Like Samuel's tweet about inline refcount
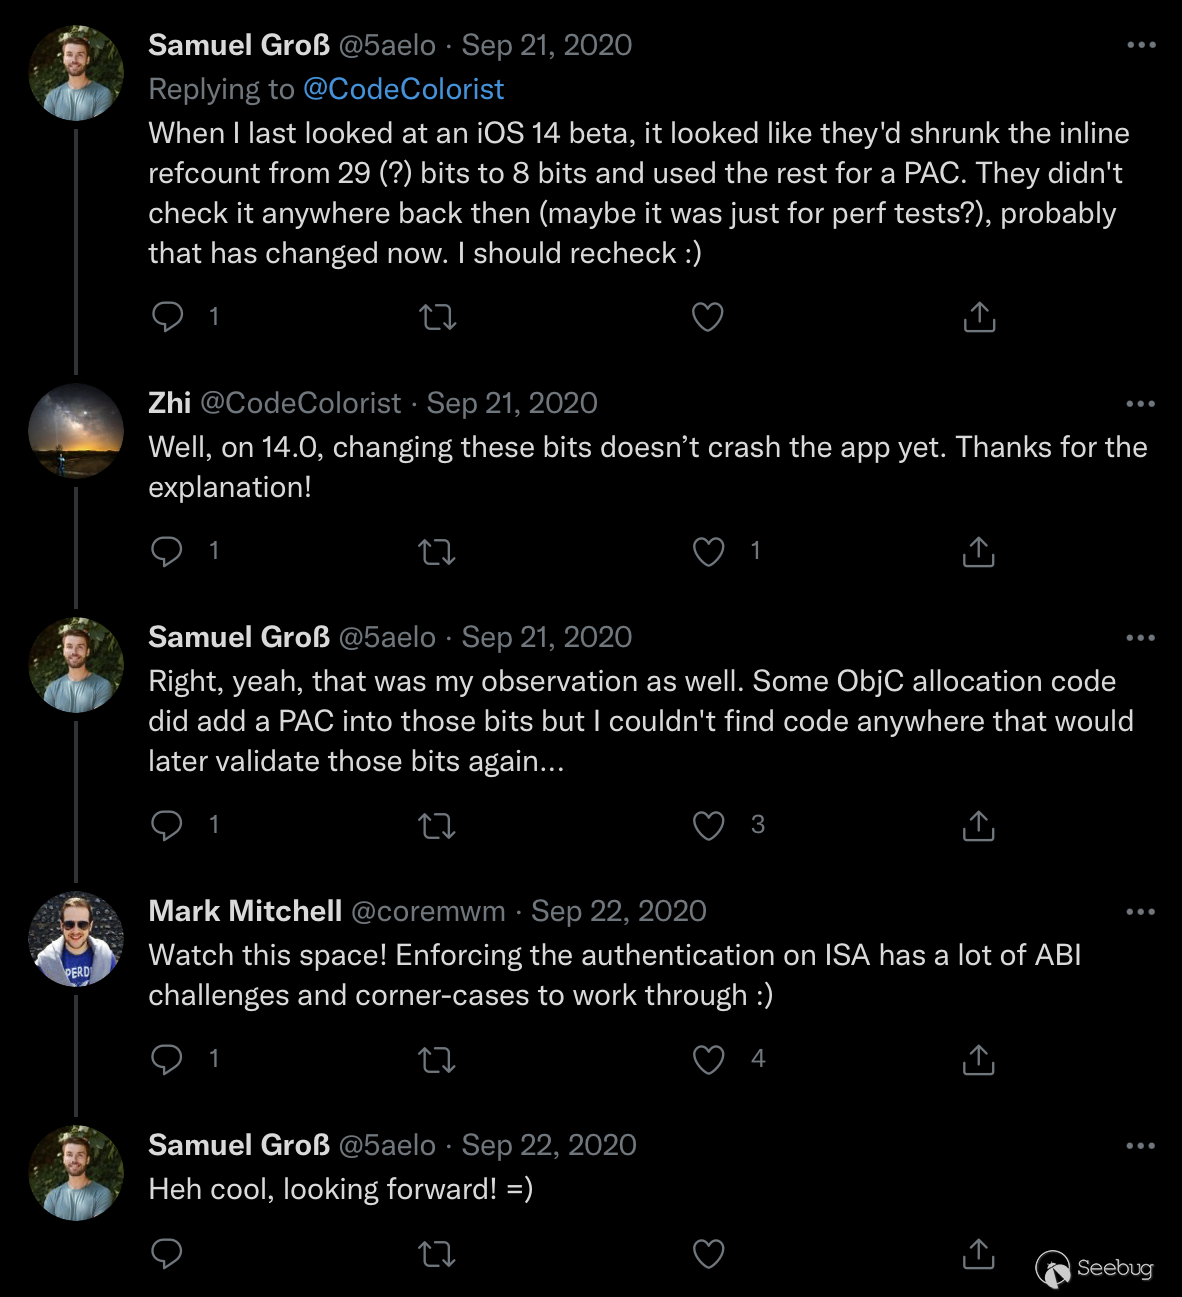 (708, 317)
